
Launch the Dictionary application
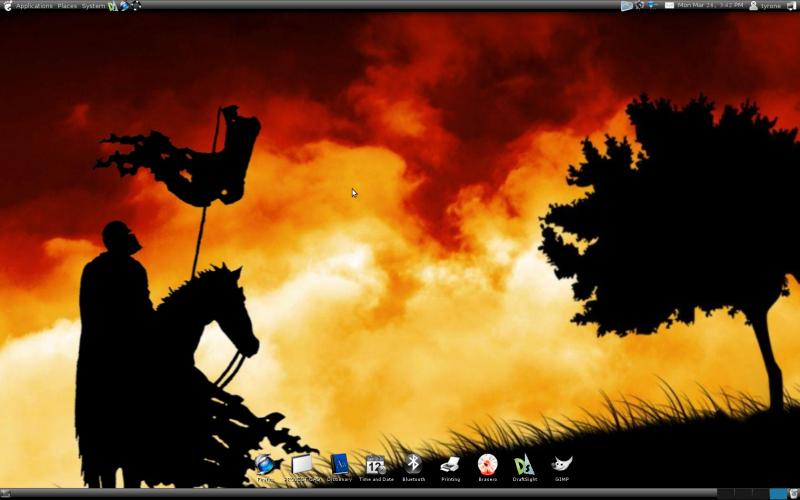click(x=340, y=465)
